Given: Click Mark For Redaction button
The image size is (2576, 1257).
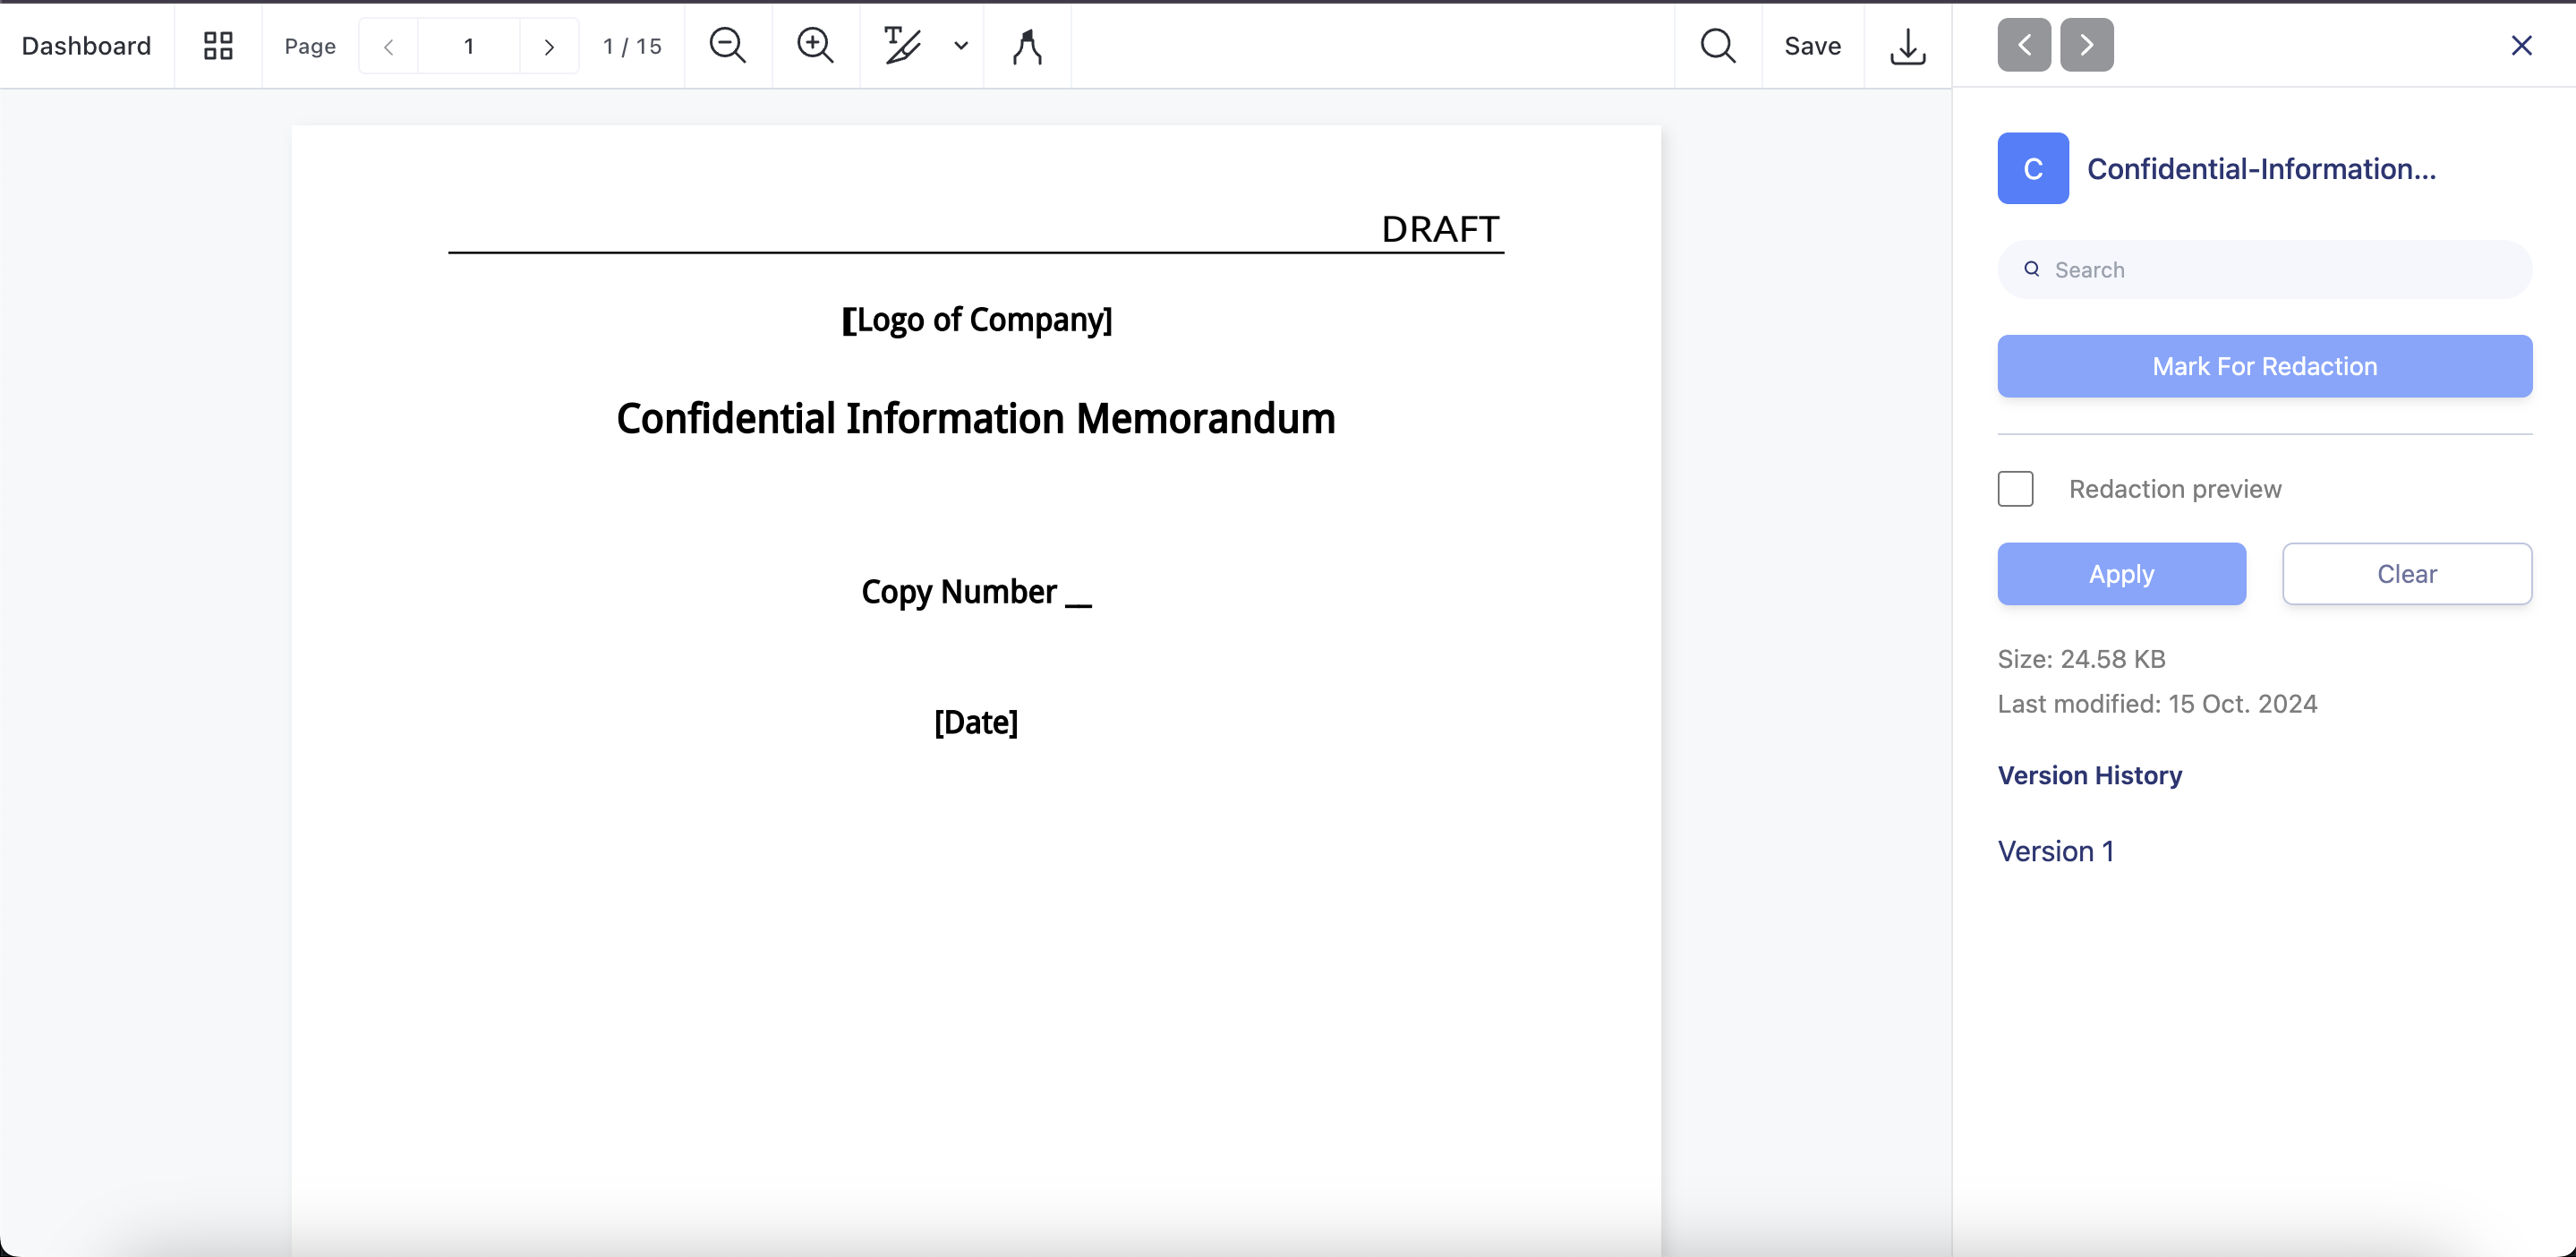Looking at the screenshot, I should [x=2264, y=366].
